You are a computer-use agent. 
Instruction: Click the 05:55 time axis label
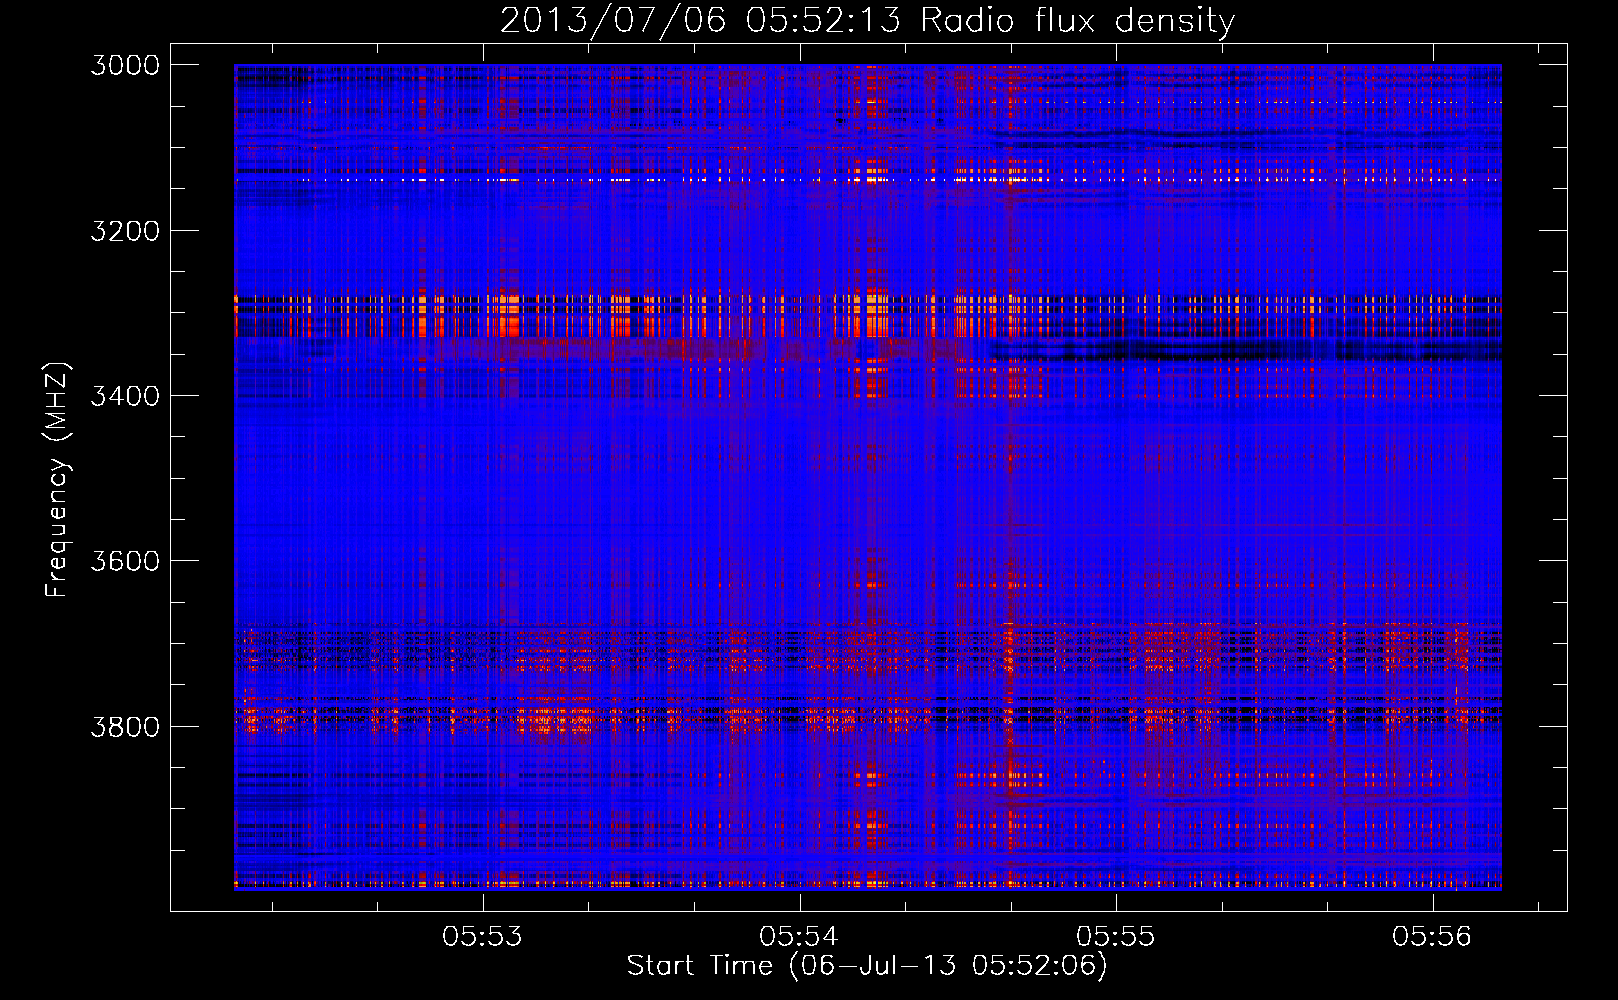tap(1116, 936)
